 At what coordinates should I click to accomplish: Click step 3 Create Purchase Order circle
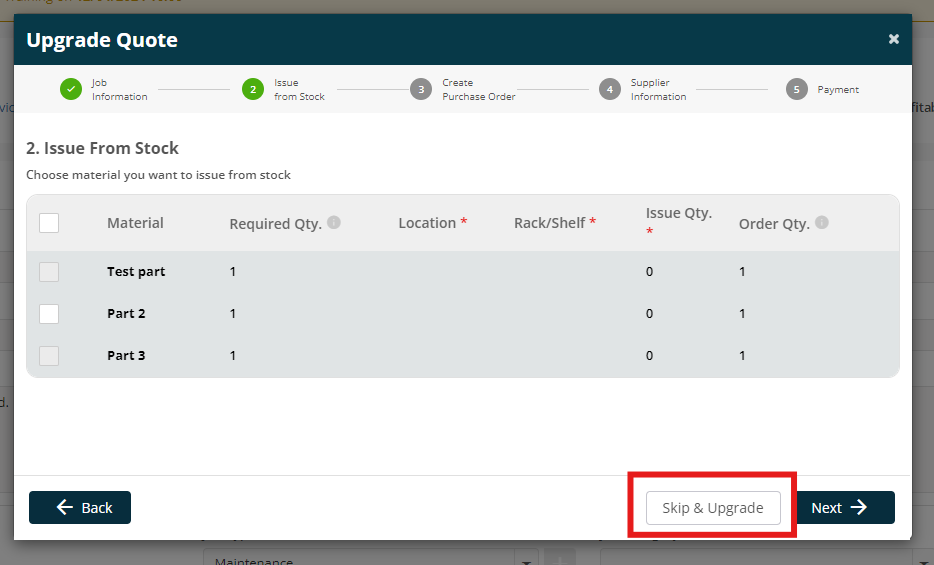pos(421,89)
